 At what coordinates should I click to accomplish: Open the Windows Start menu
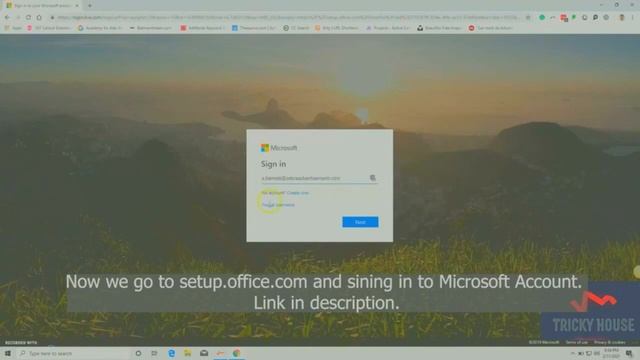(8, 353)
